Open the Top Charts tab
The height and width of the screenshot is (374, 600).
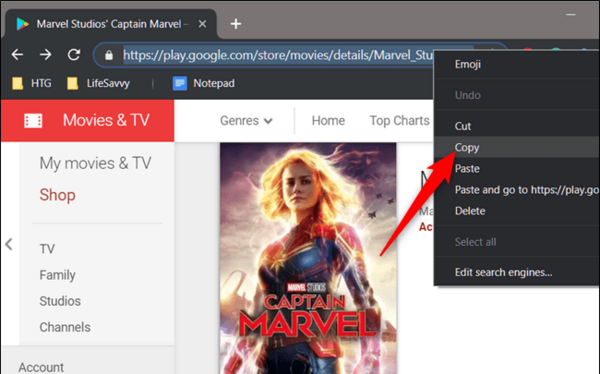pos(399,121)
